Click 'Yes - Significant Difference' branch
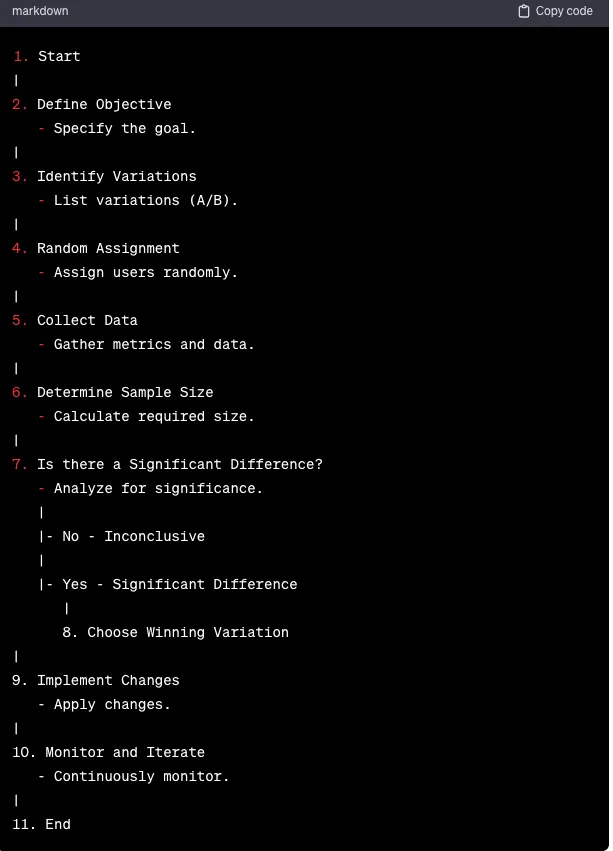This screenshot has width=613, height=851. click(179, 585)
